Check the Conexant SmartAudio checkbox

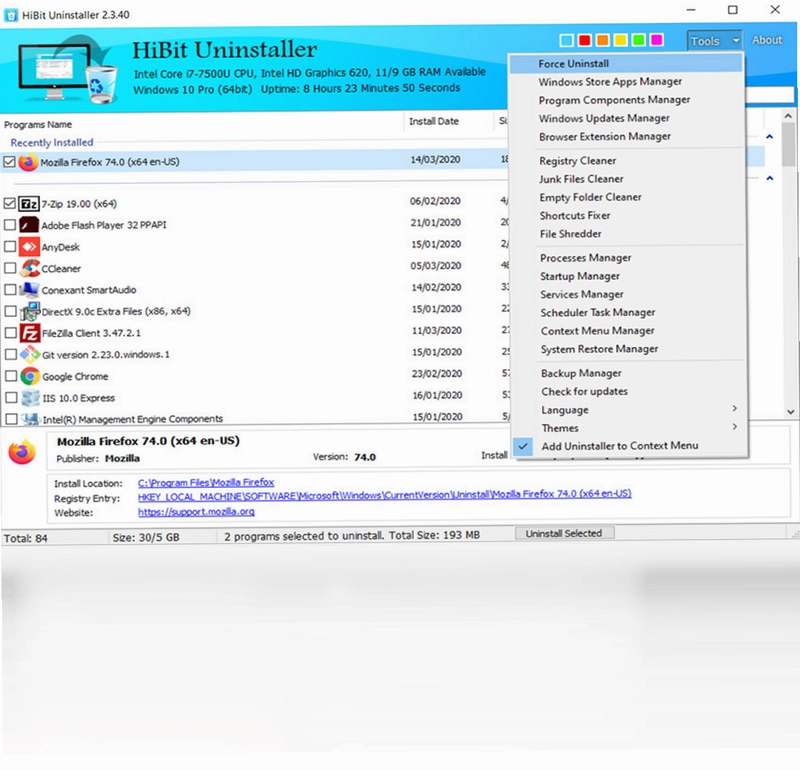tap(10, 290)
